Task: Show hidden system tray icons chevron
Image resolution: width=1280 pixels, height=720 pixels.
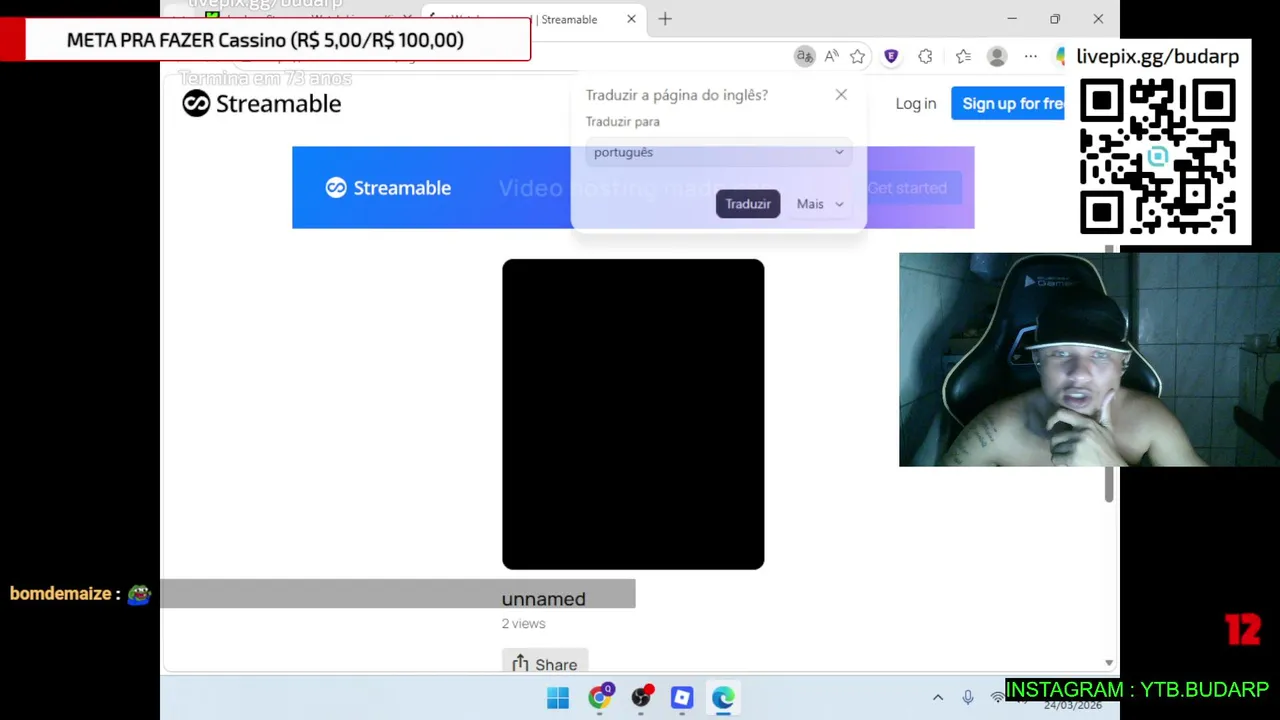Action: pyautogui.click(x=937, y=698)
